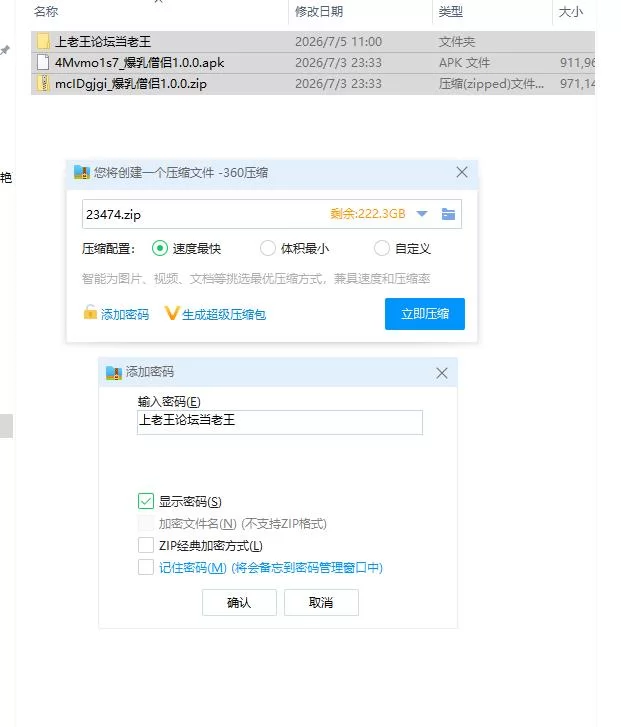The height and width of the screenshot is (727, 621).
Task: Cancel the password dialog with 取消
Action: [x=321, y=602]
